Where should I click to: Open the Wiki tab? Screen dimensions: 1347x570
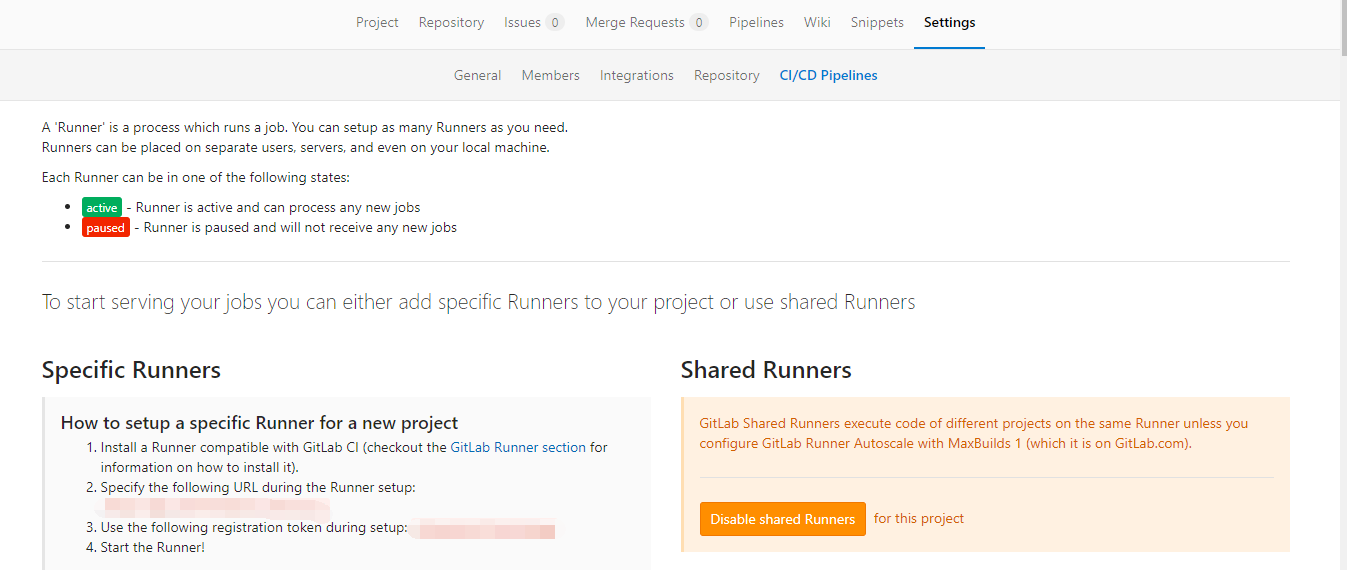817,22
